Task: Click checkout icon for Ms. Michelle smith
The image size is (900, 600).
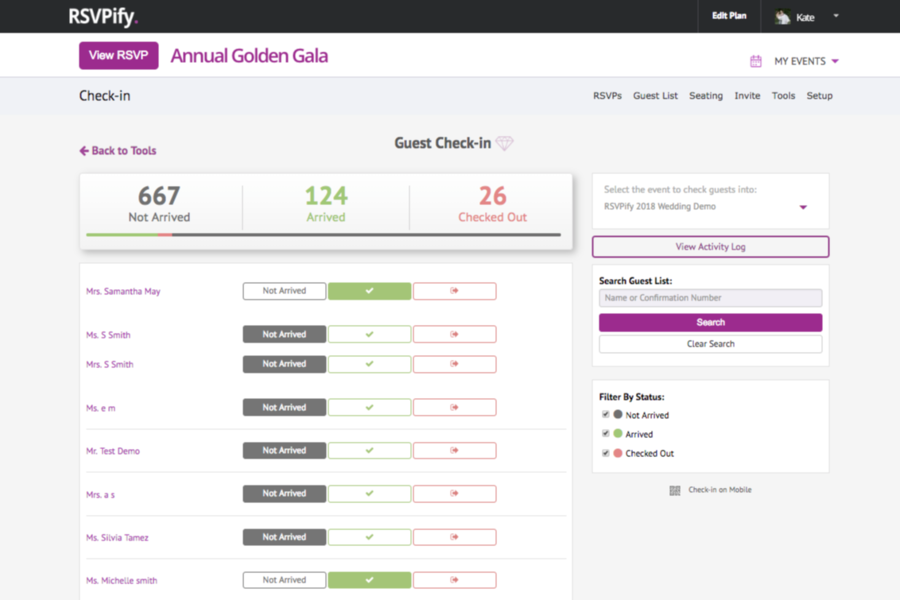Action: coord(455,580)
